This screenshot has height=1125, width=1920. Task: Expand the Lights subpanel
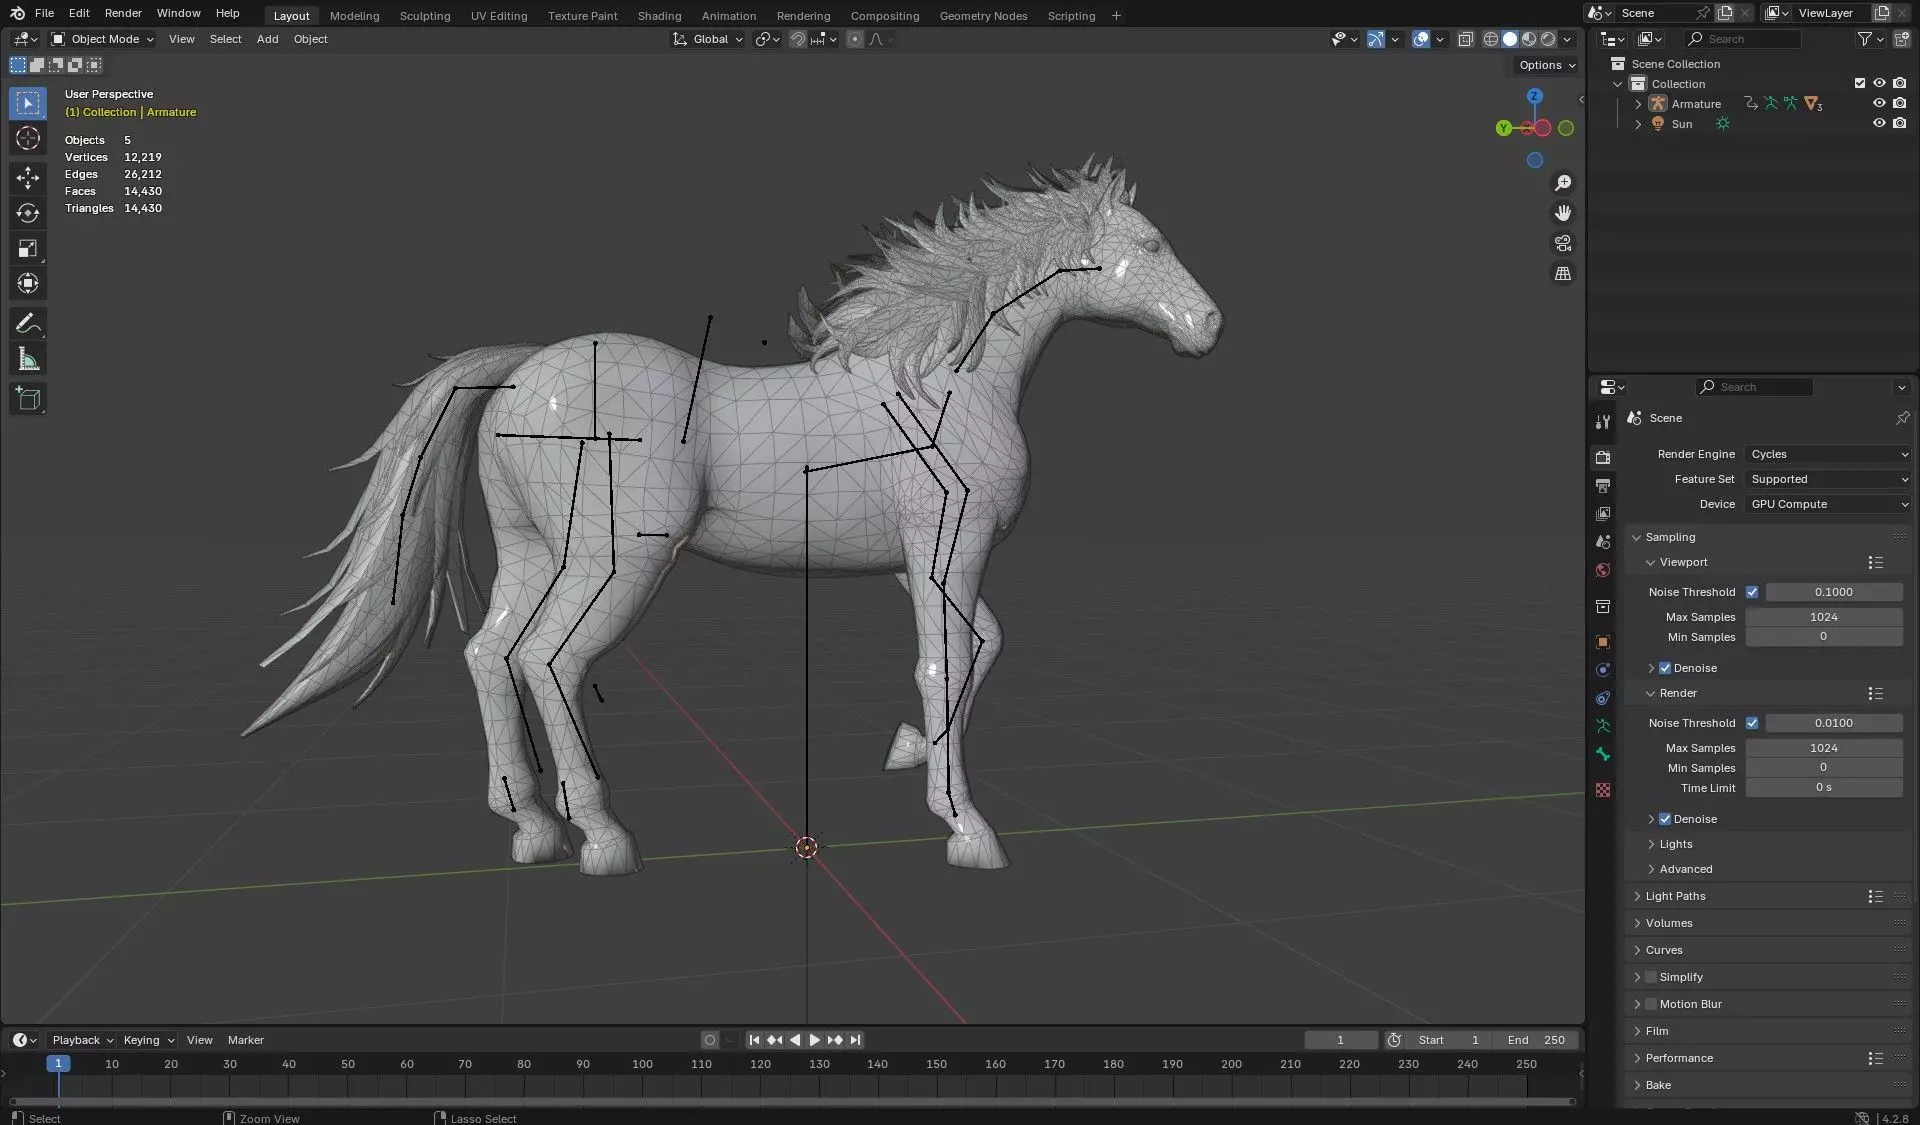click(1676, 844)
